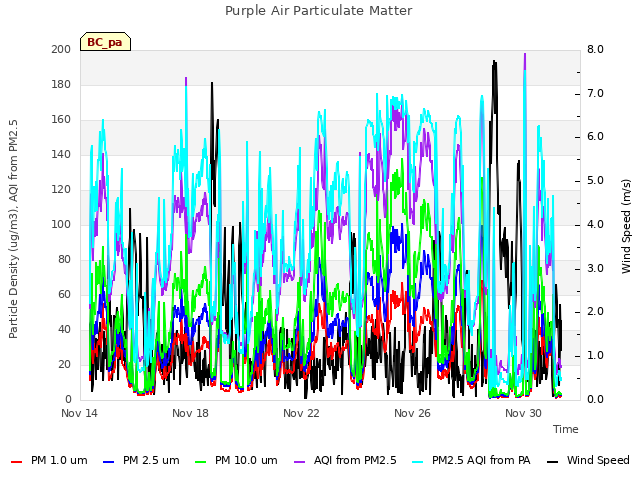Click the Nov 18 x-axis label
Viewport: 640px width, 480px height.
coord(190,413)
